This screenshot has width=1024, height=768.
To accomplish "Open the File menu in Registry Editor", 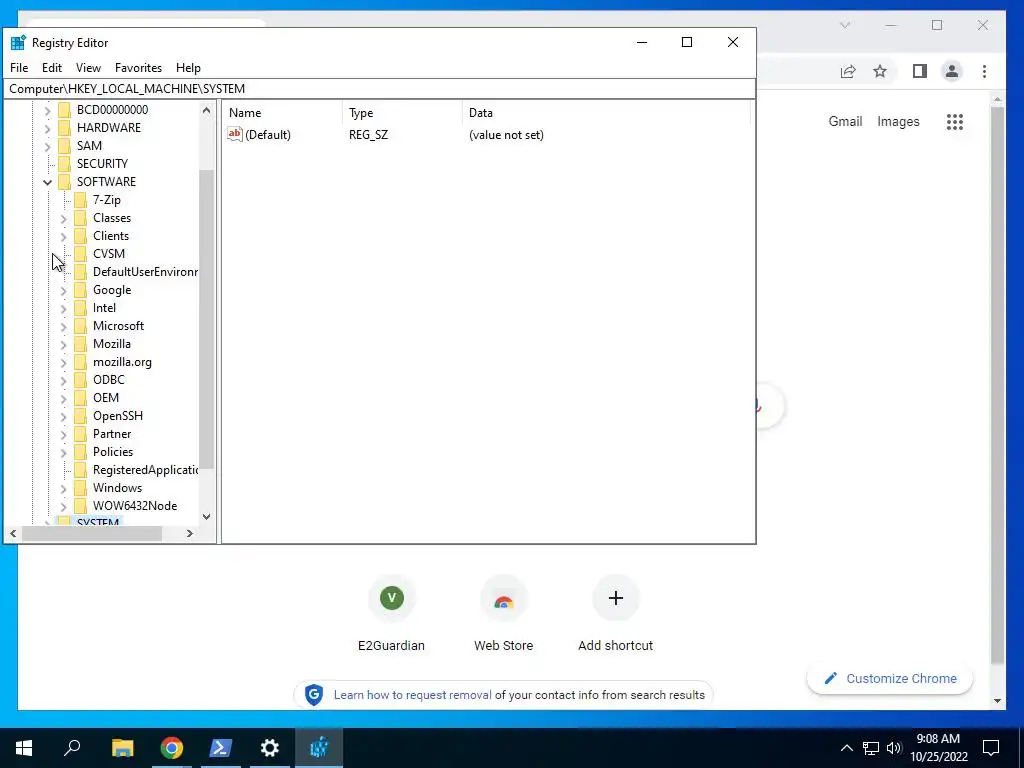I will point(19,68).
